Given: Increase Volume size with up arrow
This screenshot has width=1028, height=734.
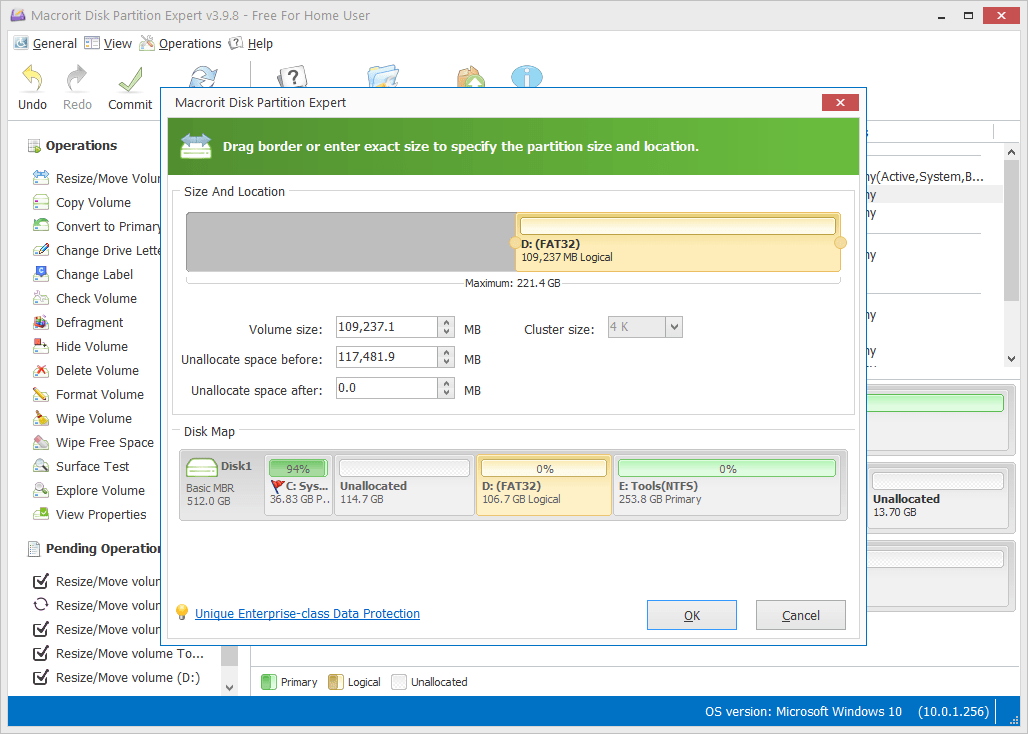Looking at the screenshot, I should point(446,322).
